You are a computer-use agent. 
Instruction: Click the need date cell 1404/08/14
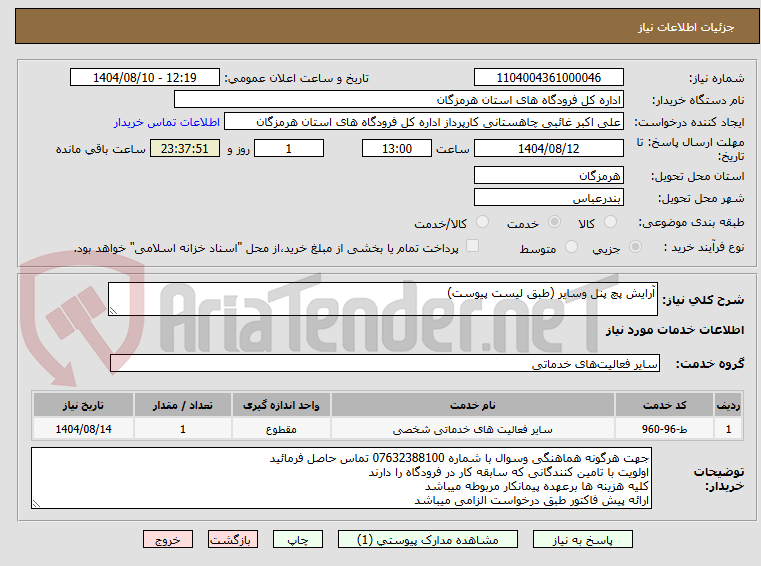pyautogui.click(x=83, y=429)
